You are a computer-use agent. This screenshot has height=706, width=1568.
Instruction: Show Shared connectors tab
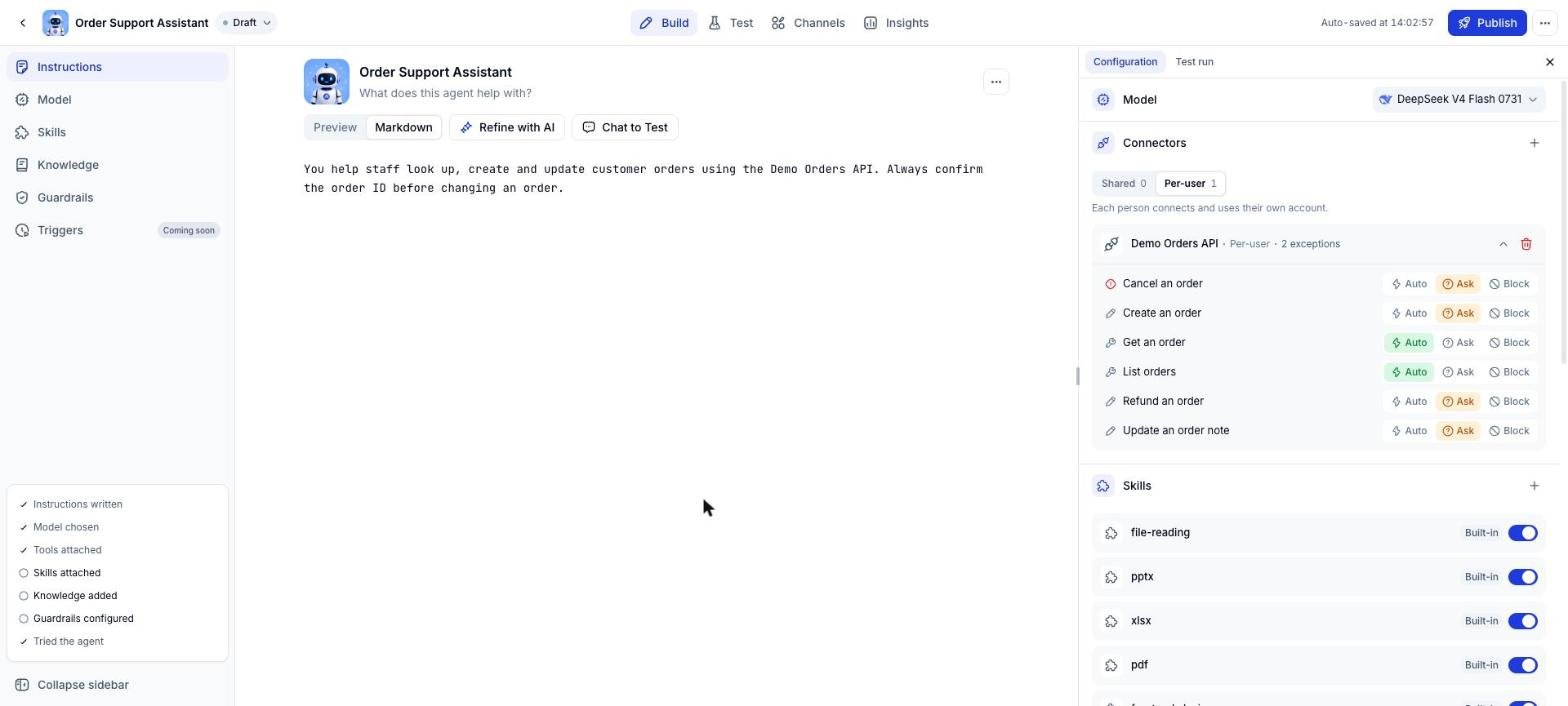(1124, 184)
